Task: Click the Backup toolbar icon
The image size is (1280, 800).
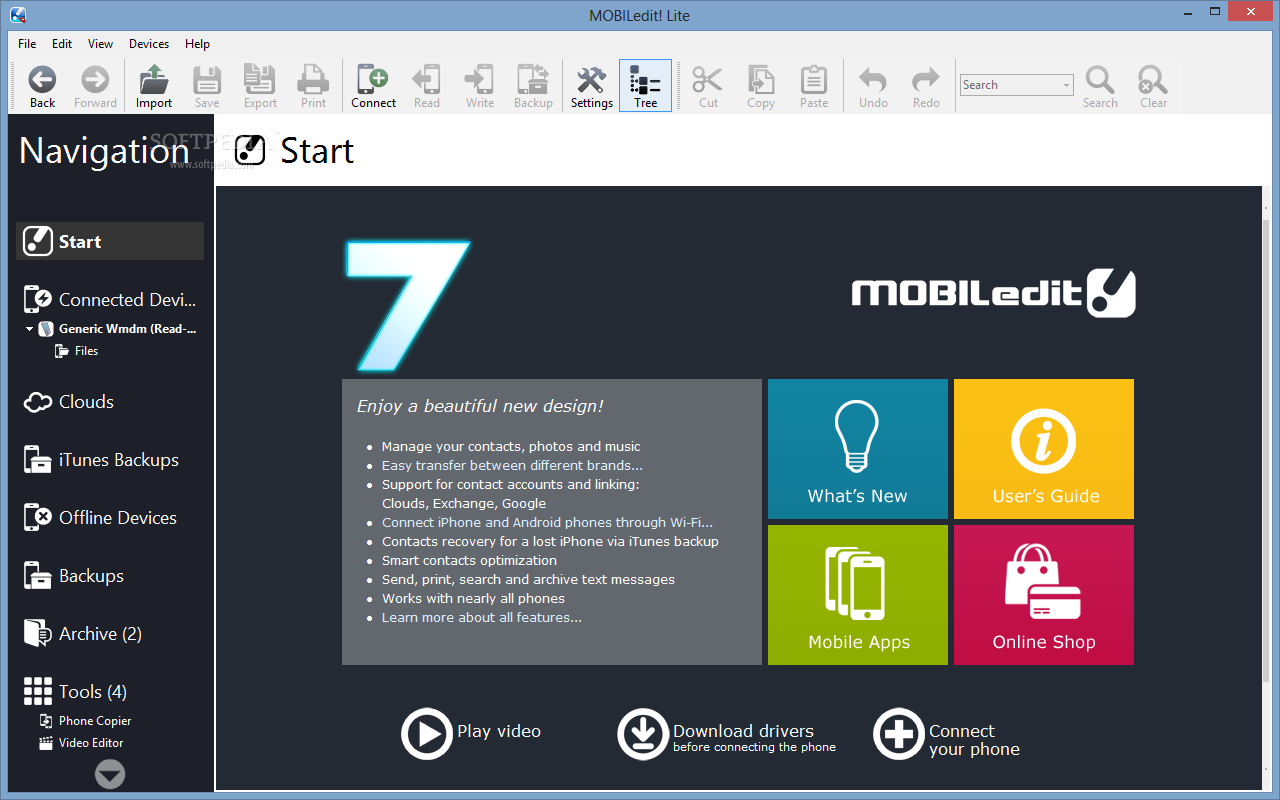Action: point(533,85)
